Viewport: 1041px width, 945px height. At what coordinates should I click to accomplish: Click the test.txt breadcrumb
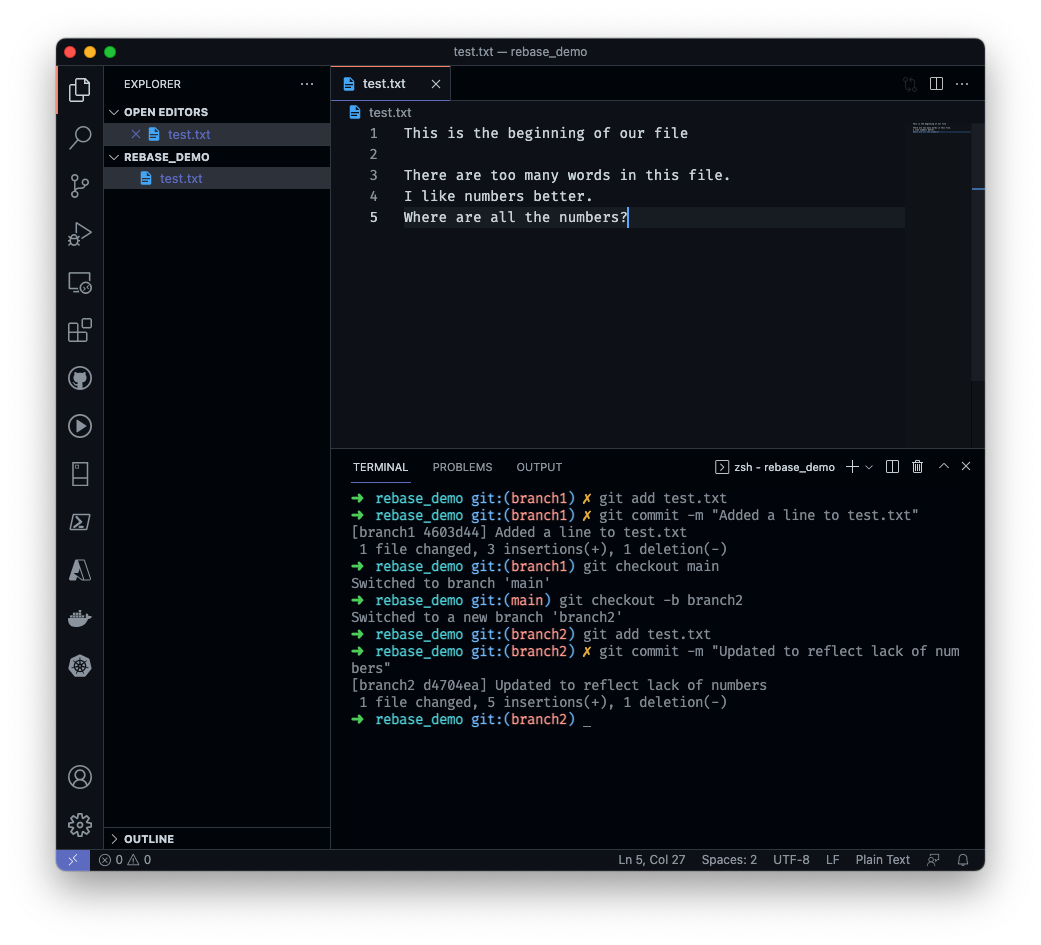tap(380, 113)
